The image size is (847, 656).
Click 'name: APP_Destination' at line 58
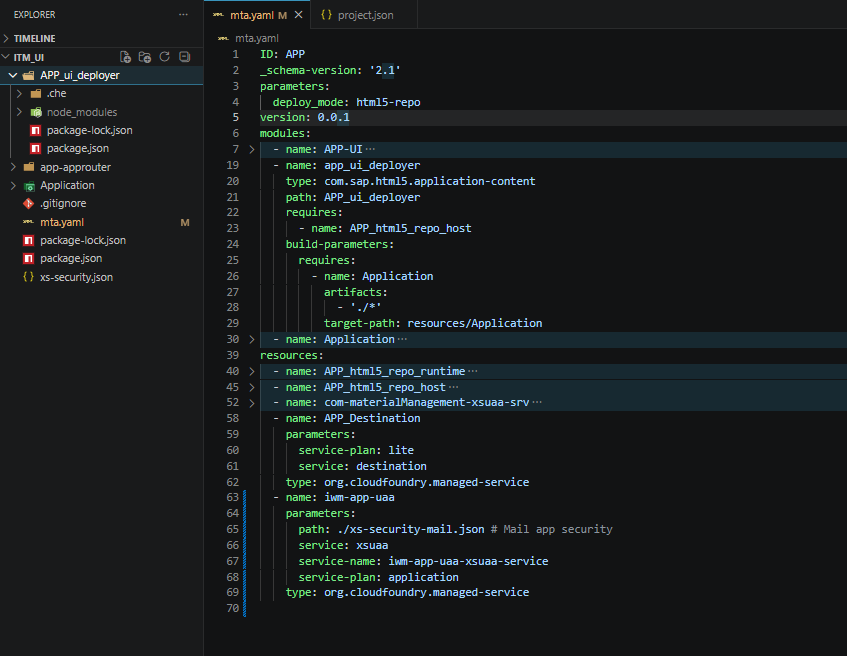pyautogui.click(x=353, y=418)
